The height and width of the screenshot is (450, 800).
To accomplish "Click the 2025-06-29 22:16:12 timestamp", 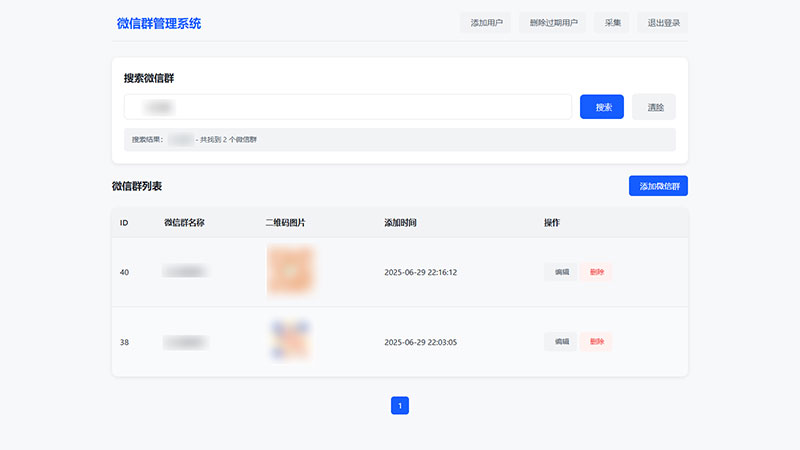I will point(420,272).
